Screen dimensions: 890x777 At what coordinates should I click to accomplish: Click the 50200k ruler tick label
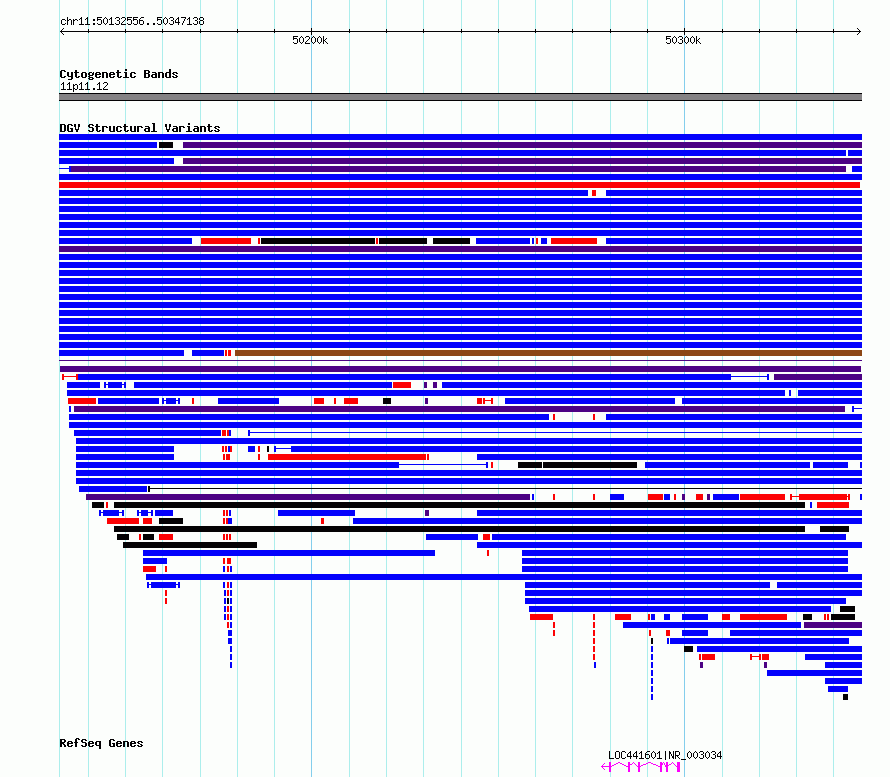point(310,40)
